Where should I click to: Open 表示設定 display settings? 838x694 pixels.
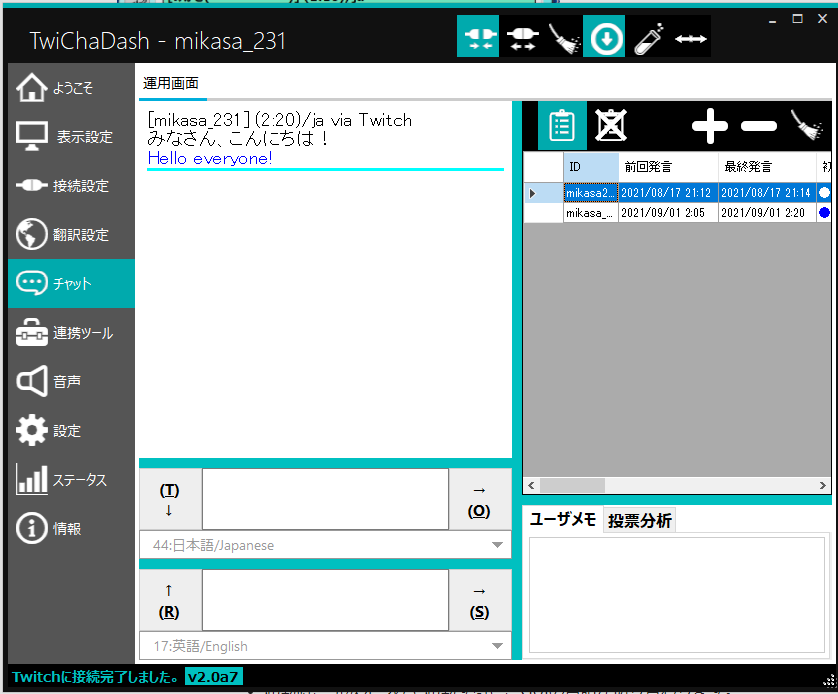point(71,136)
